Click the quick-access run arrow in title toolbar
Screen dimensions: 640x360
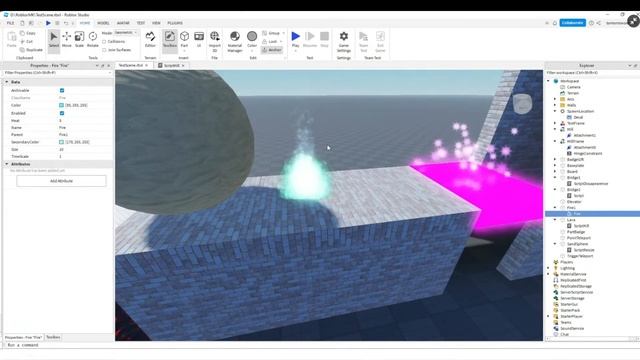pos(48,23)
